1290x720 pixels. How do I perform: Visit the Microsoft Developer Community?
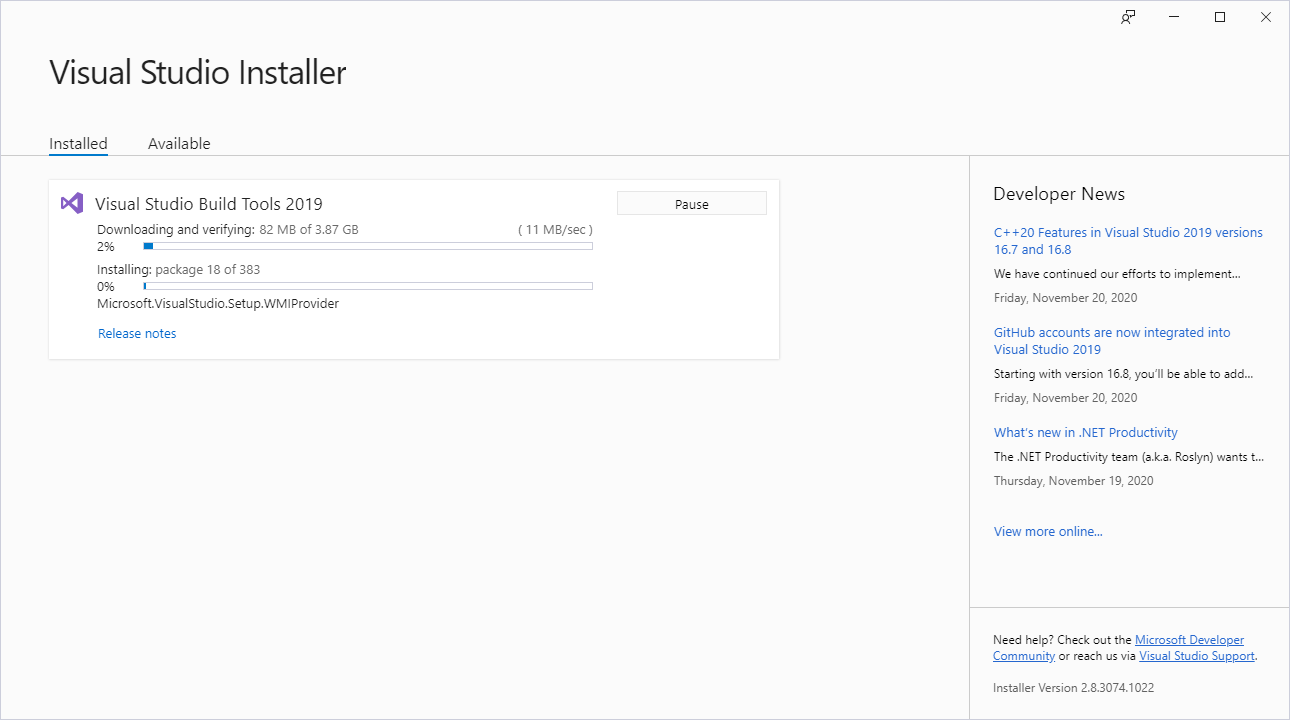pyautogui.click(x=1189, y=639)
